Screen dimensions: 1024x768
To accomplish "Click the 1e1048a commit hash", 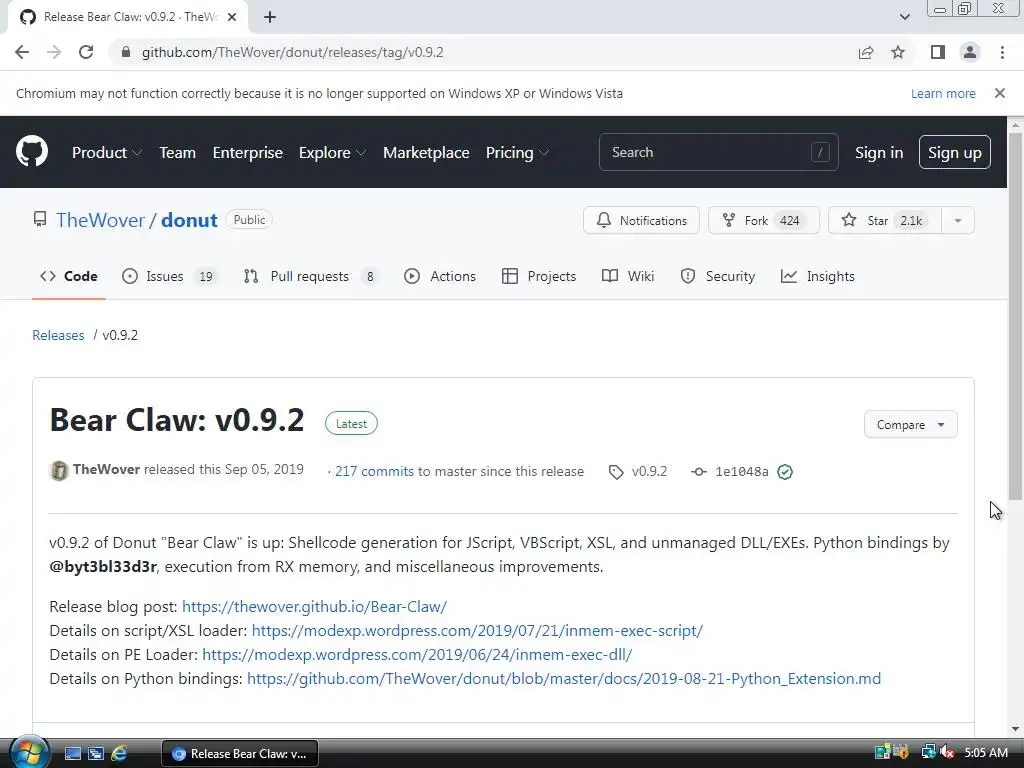I will pos(742,472).
